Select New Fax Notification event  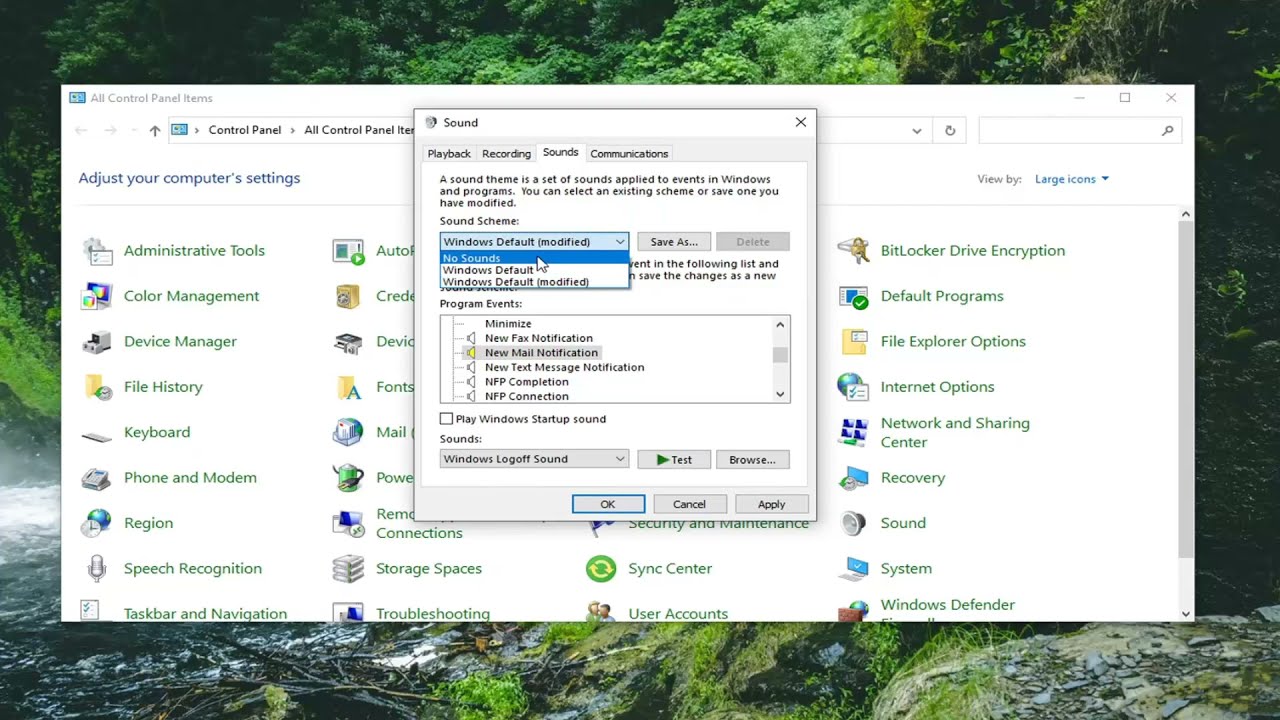pyautogui.click(x=539, y=338)
